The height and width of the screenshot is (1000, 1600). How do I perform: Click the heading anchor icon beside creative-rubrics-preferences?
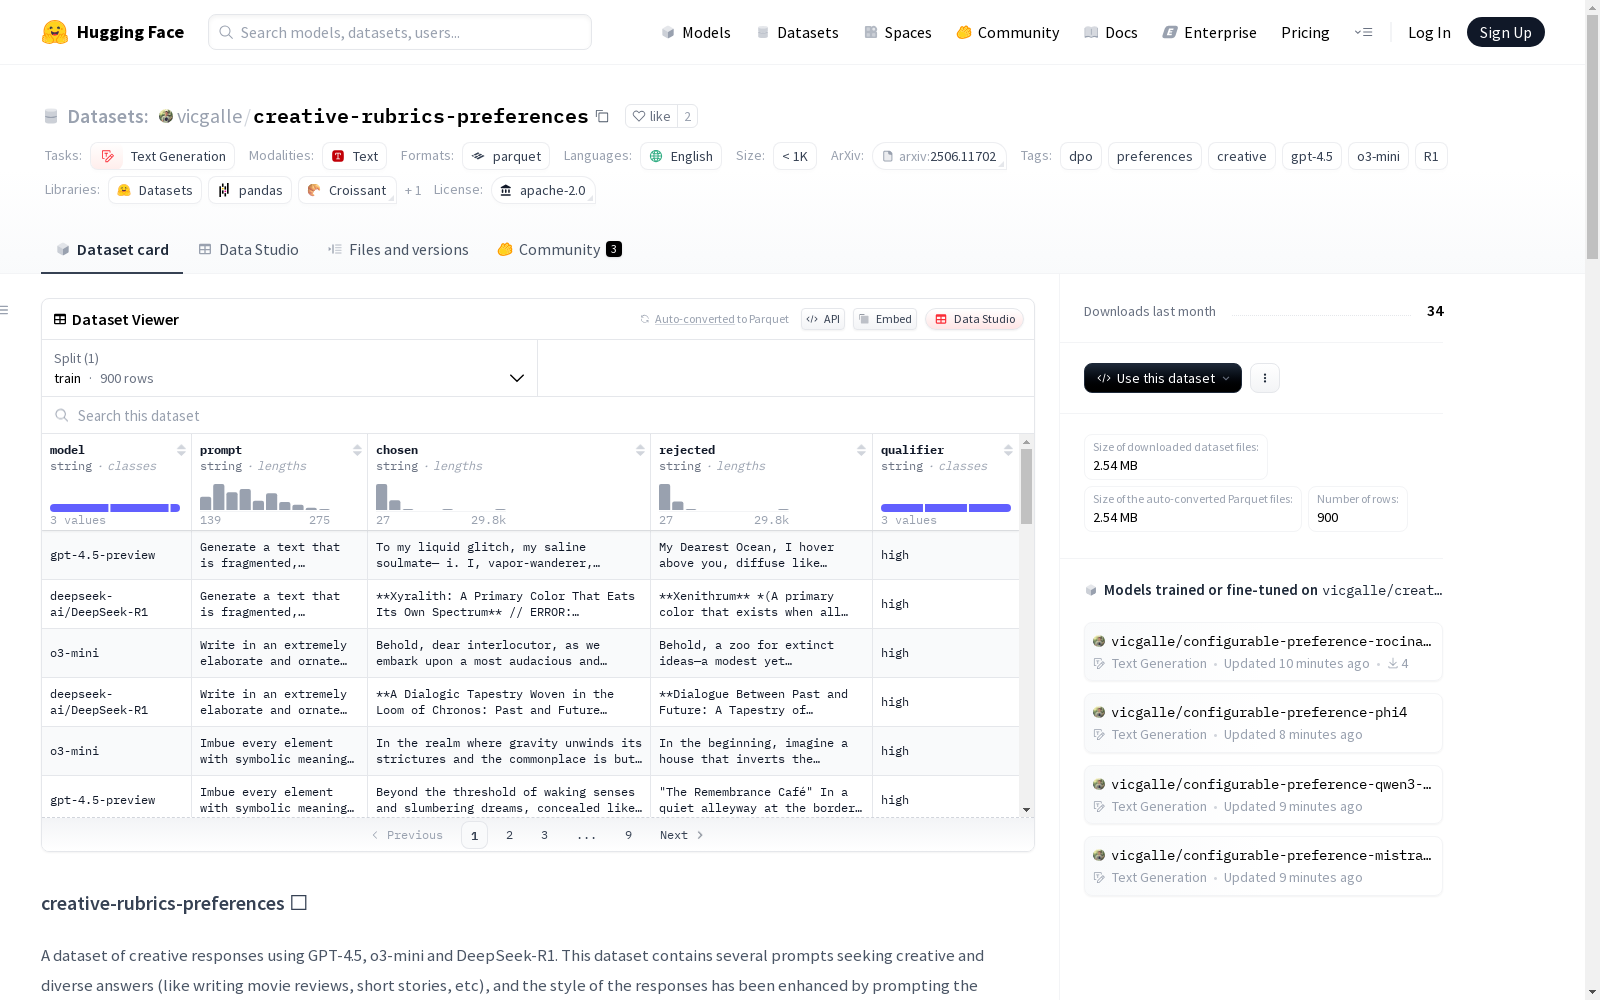[299, 903]
